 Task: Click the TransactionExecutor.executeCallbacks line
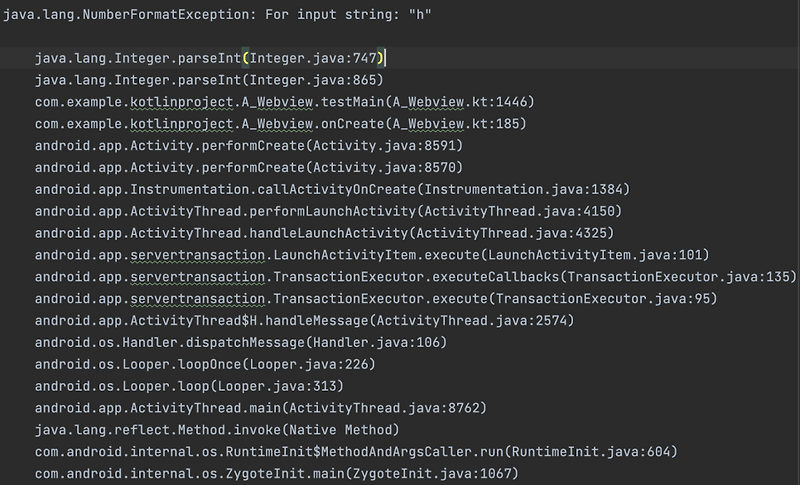pos(416,277)
